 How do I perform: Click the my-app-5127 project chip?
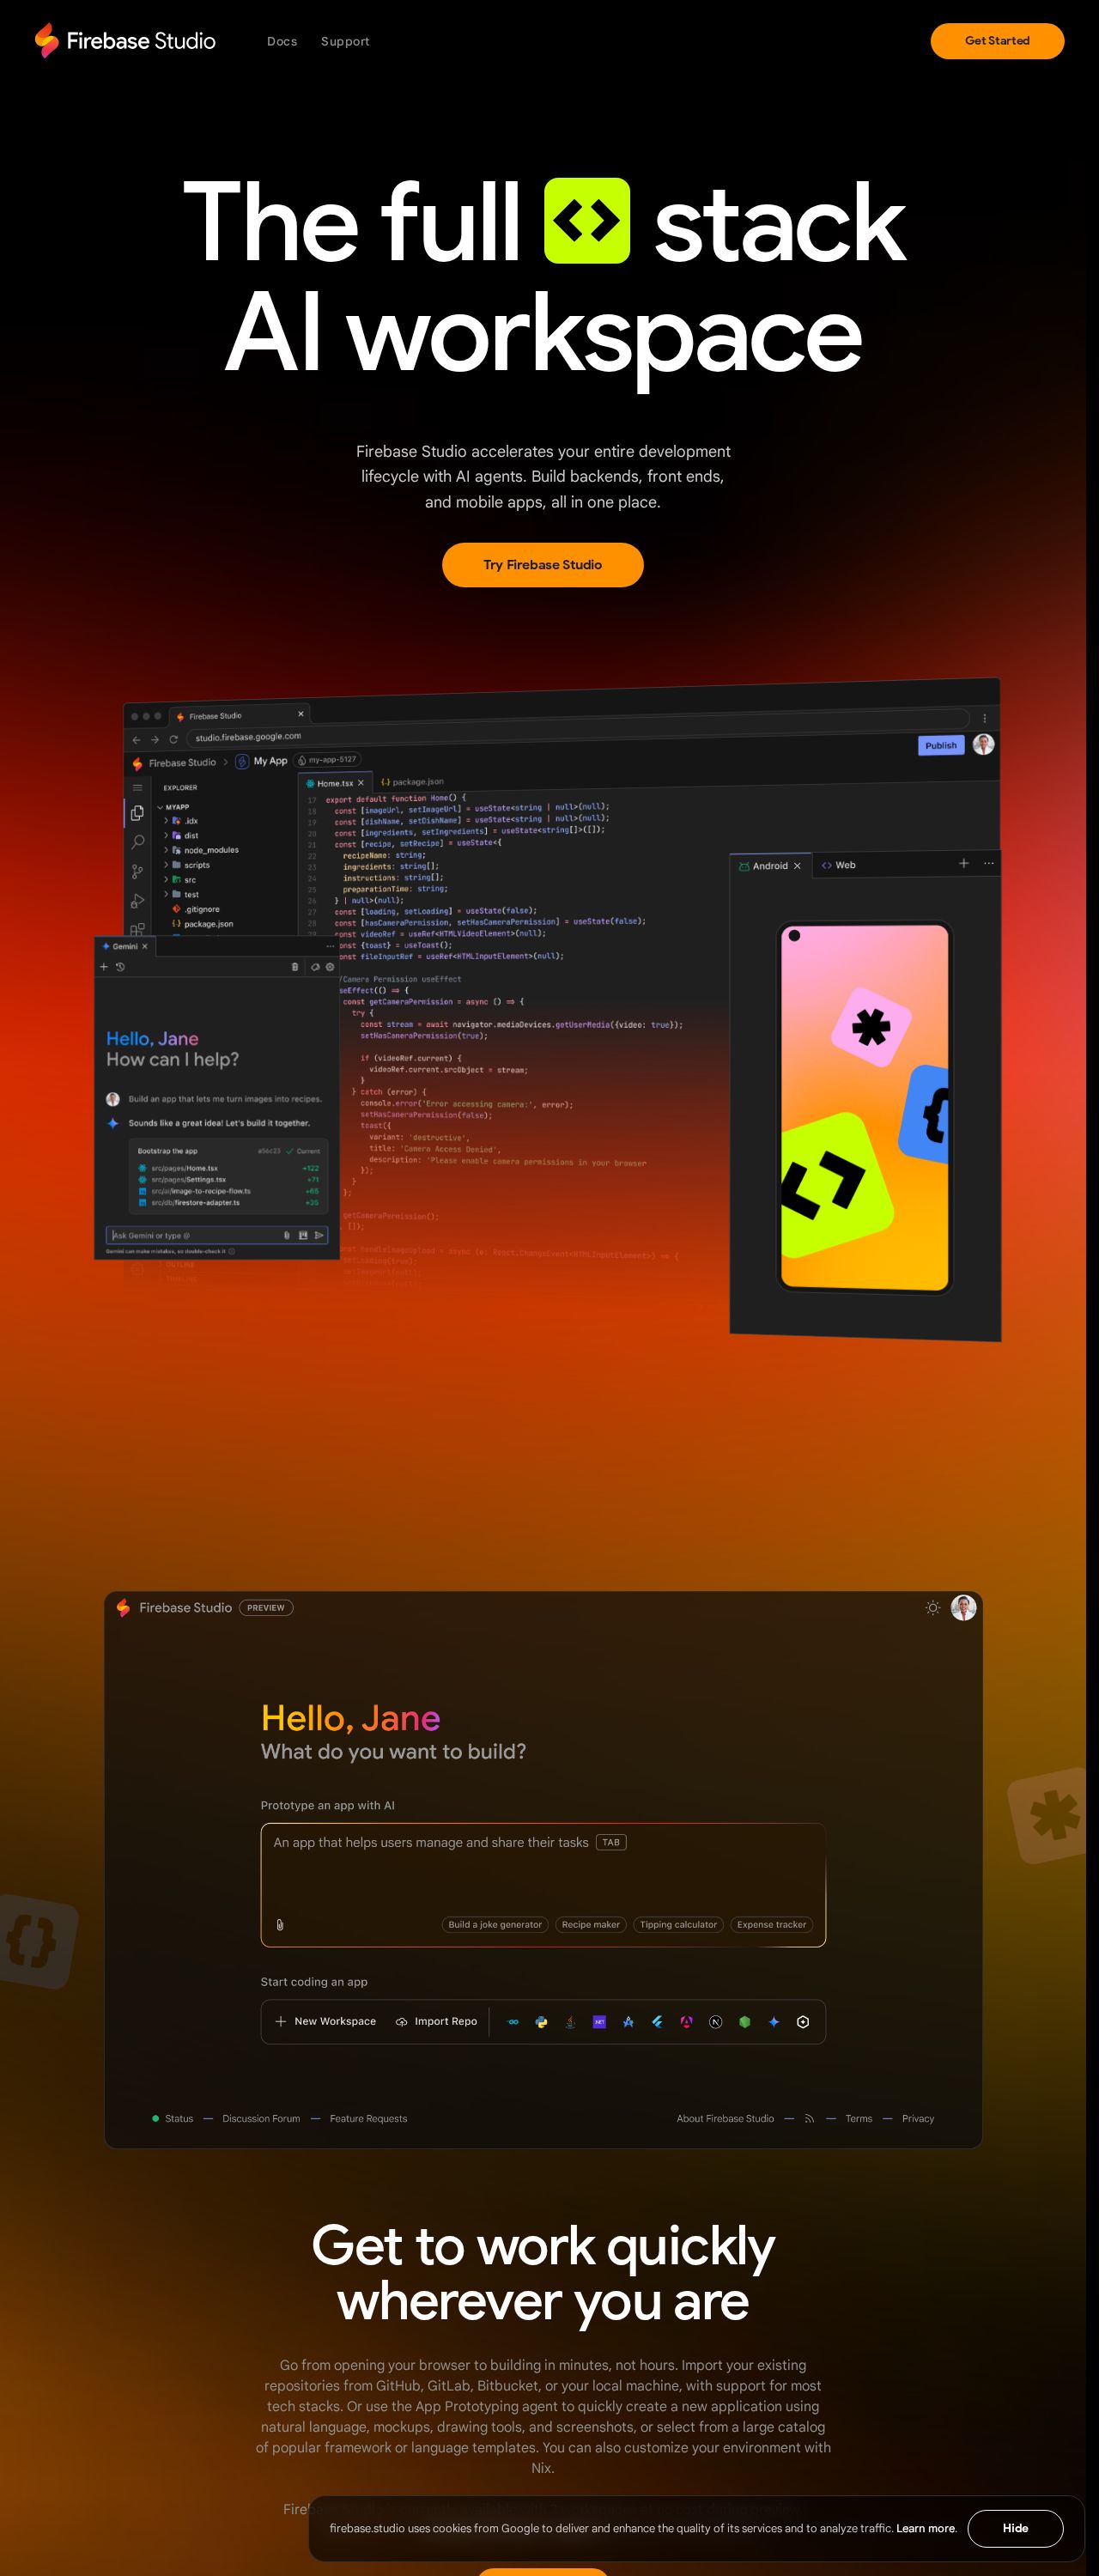click(327, 760)
